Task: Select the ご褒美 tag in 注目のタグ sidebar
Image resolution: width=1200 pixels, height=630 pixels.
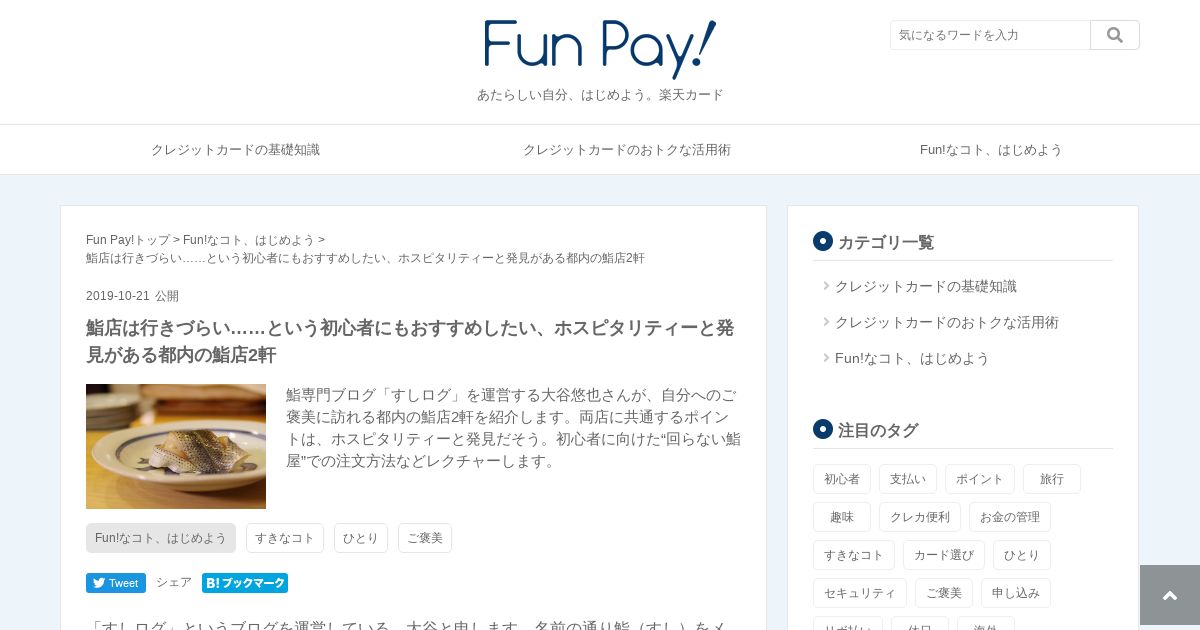Action: coord(944,593)
